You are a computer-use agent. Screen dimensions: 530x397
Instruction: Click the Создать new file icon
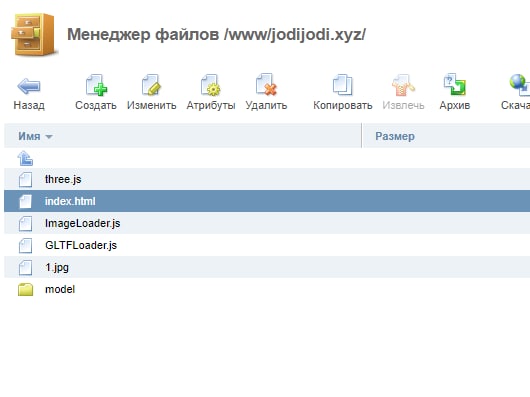click(x=96, y=85)
